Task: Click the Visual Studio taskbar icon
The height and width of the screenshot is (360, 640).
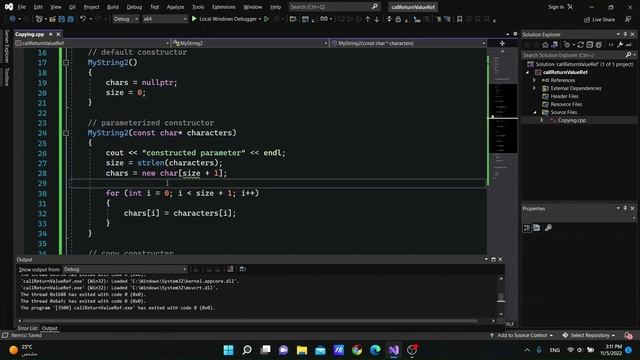Action: pos(393,350)
